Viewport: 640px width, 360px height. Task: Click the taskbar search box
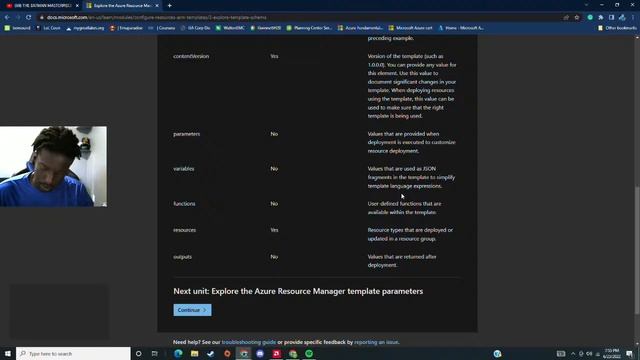[73, 353]
